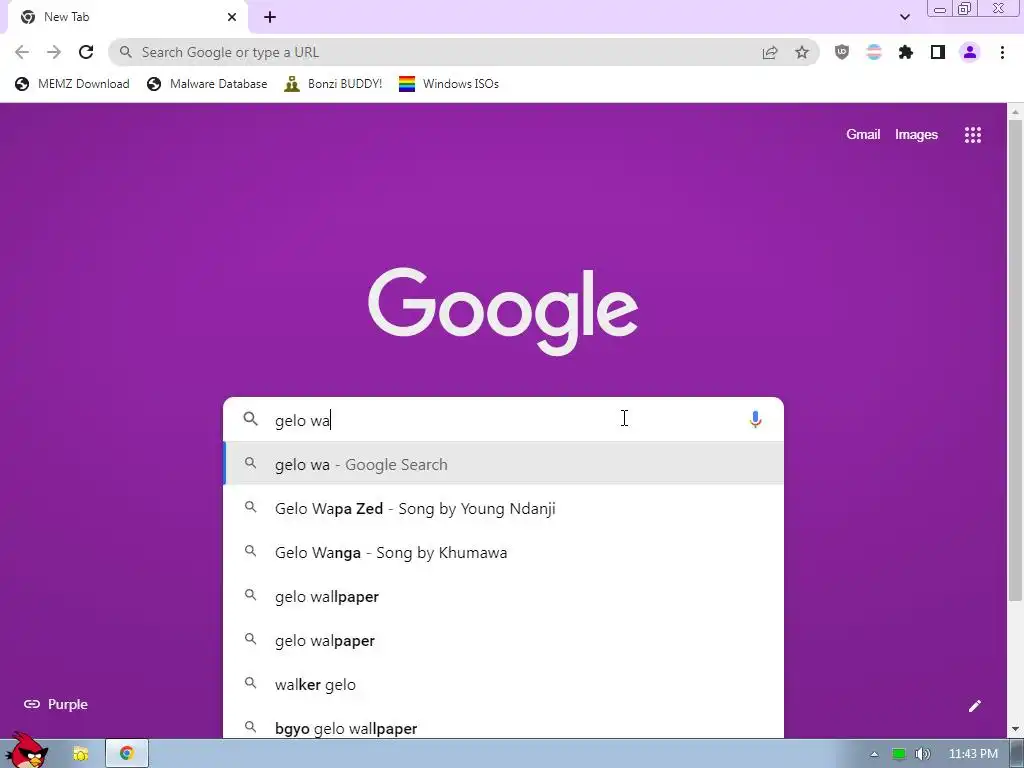1024x768 pixels.
Task: Open the Gmail link
Action: pyautogui.click(x=863, y=135)
